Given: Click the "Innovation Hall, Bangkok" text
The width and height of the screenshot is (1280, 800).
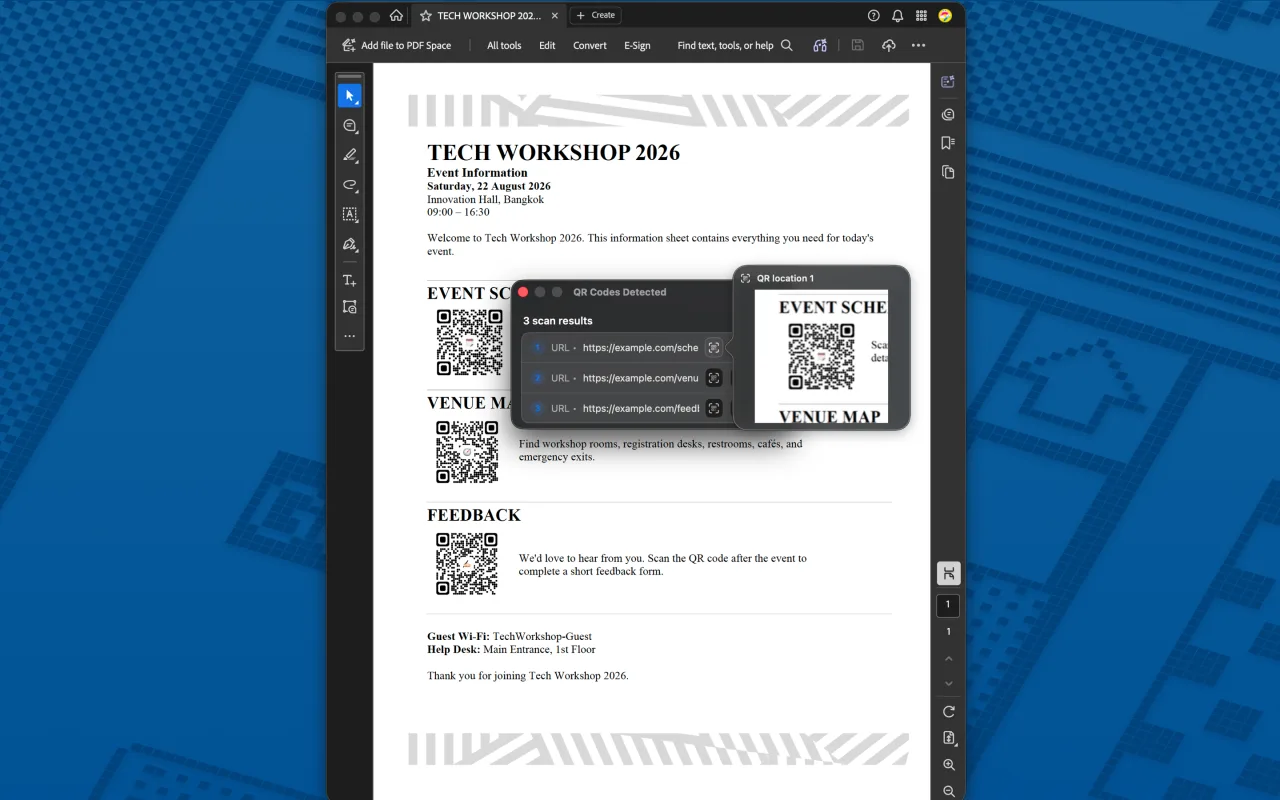Looking at the screenshot, I should (485, 199).
